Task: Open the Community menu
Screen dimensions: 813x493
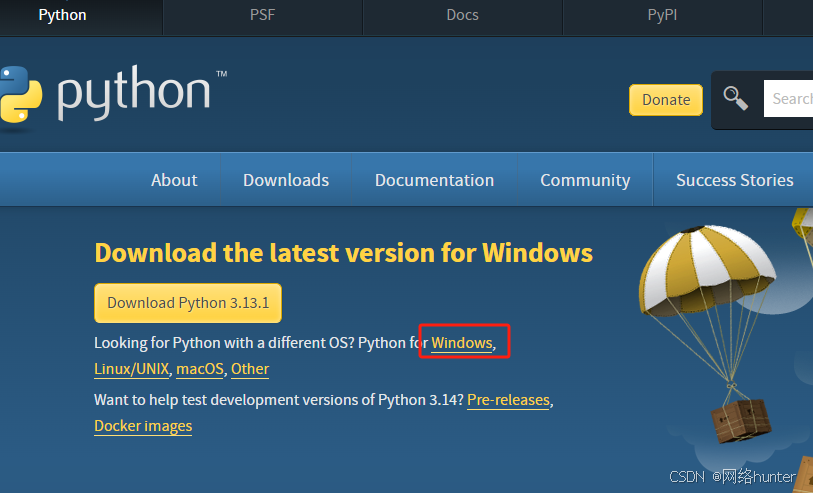Action: (585, 180)
